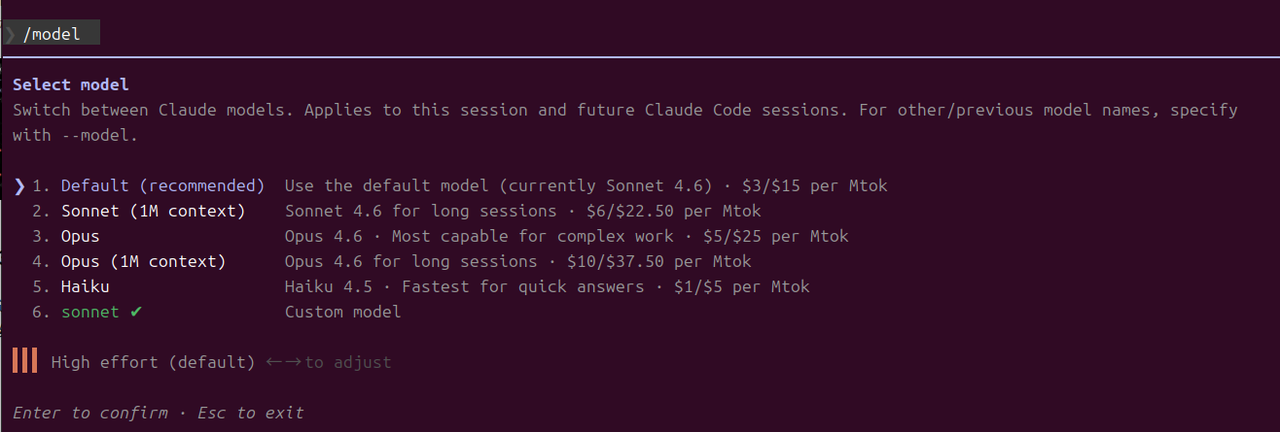
Task: Click the Opus 4.6 most capable description
Action: tap(566, 237)
